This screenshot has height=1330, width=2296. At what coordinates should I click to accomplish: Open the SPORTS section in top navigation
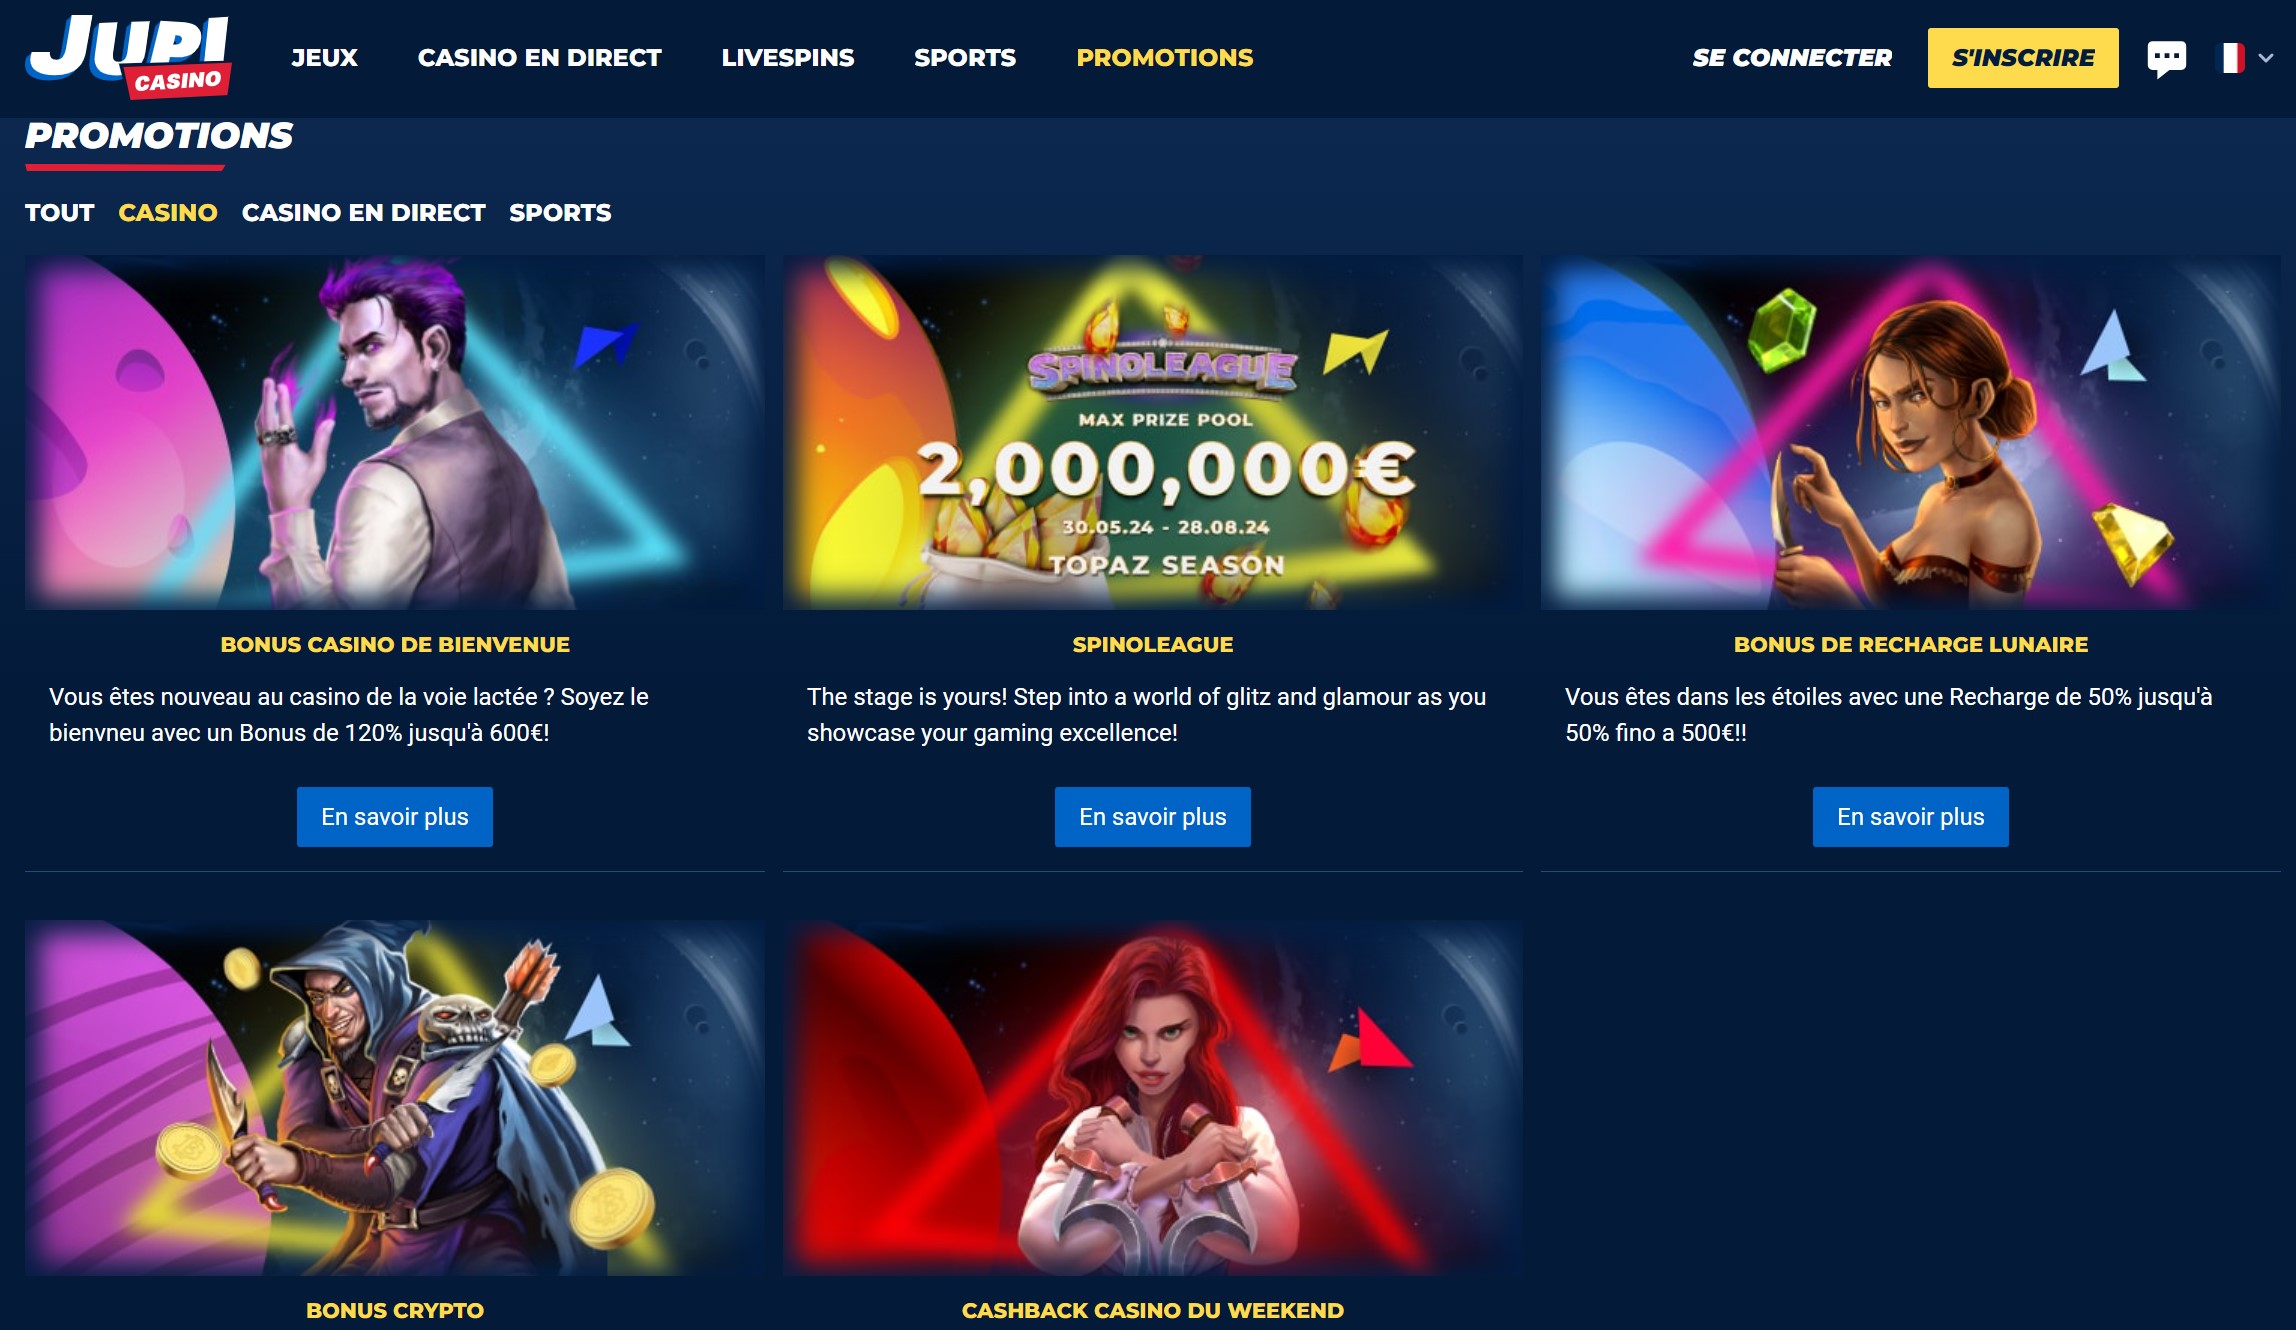coord(964,58)
